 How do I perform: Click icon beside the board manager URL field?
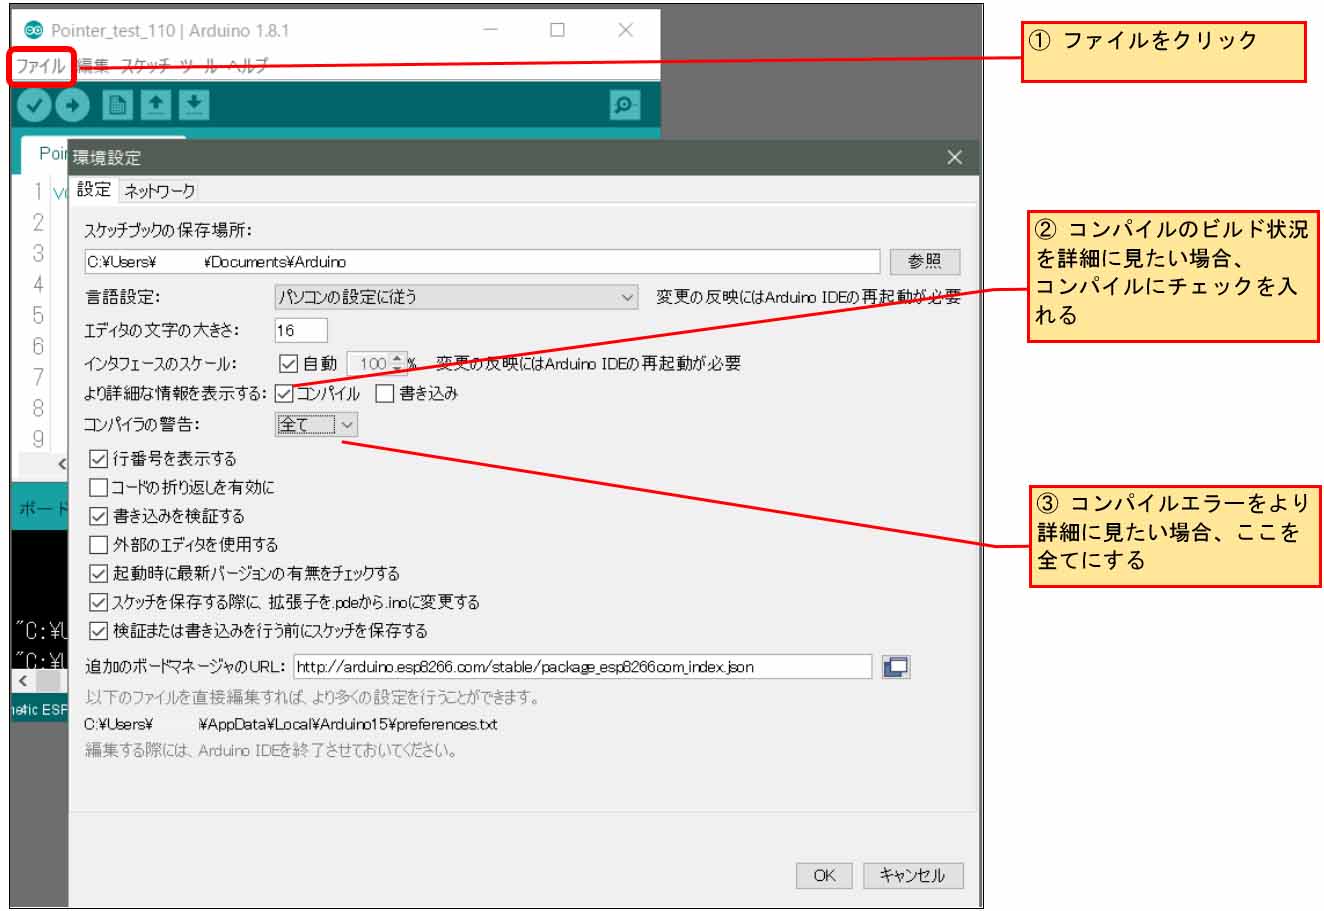coord(896,667)
